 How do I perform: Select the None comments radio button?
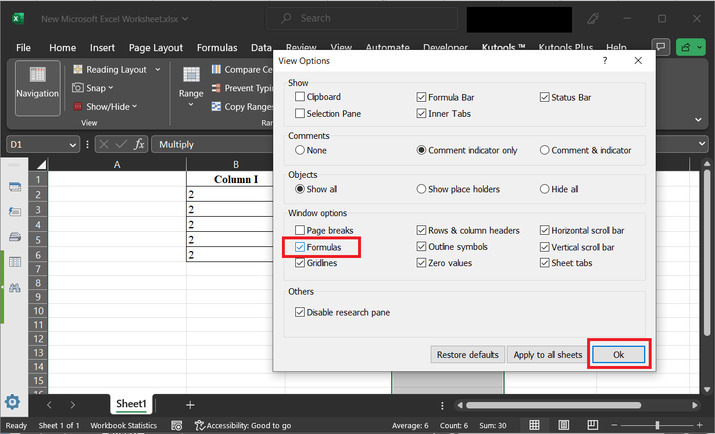[x=300, y=150]
